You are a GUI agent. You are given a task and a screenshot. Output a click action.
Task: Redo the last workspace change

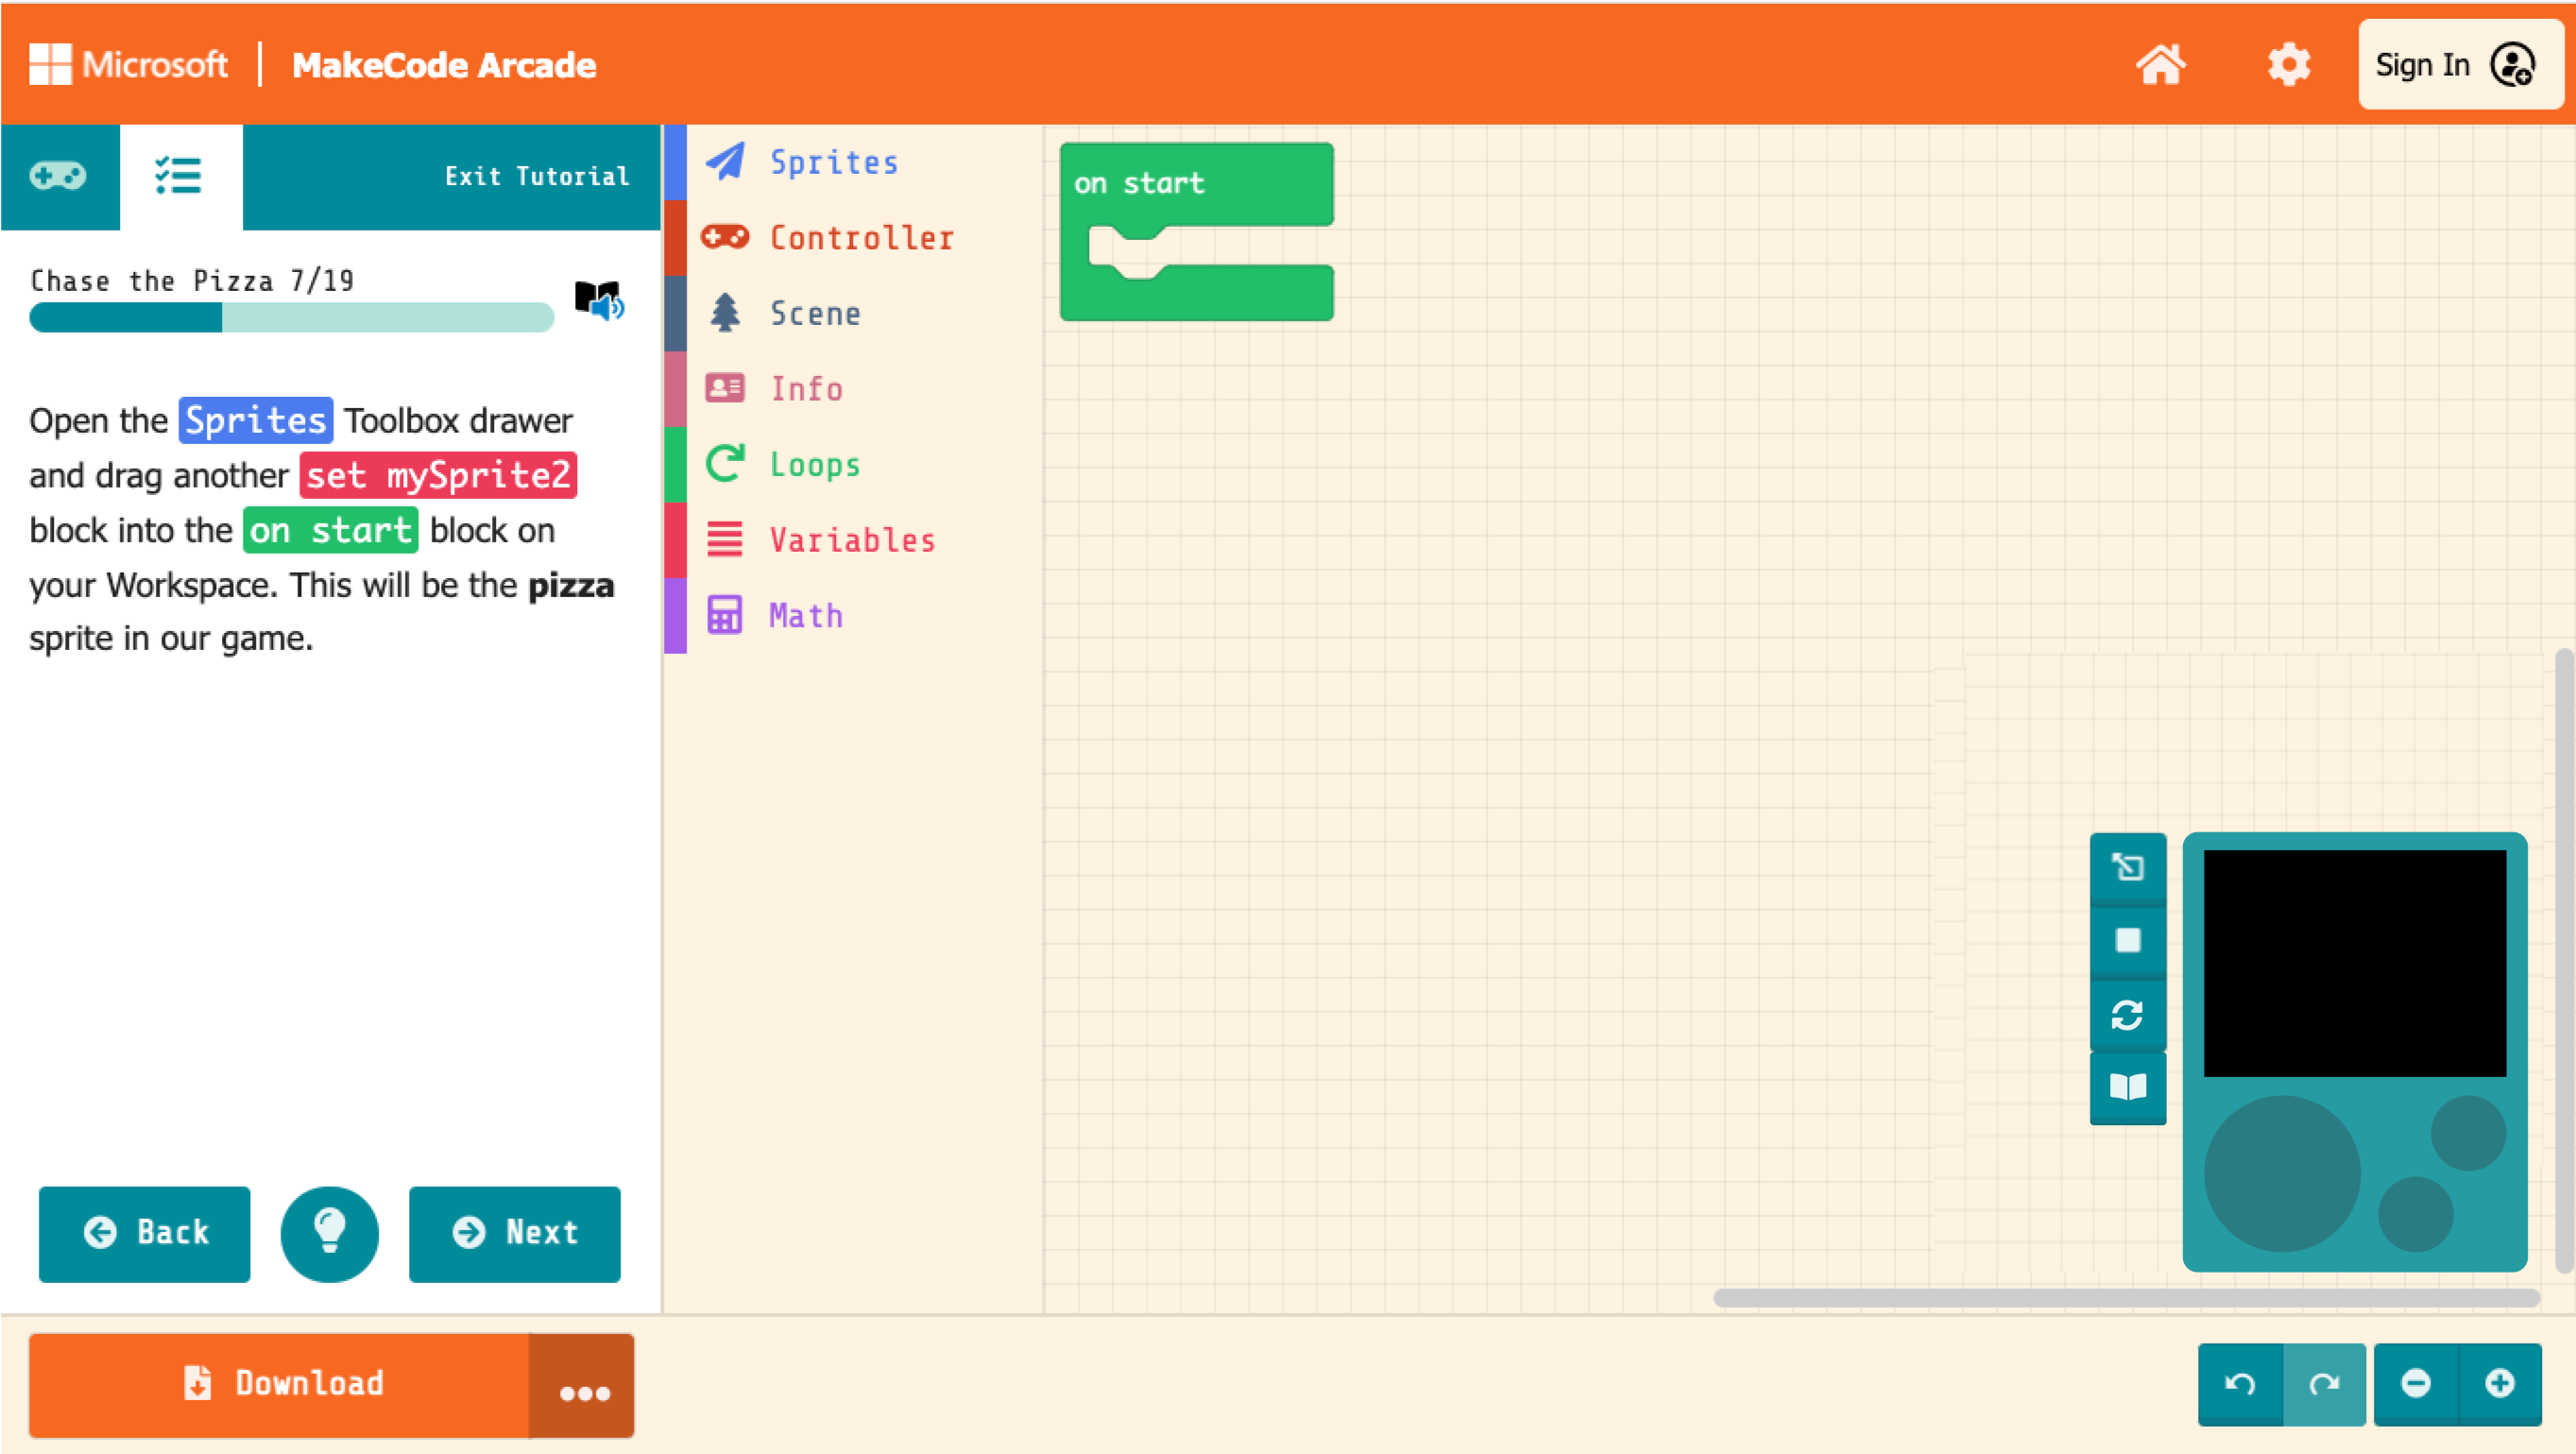(x=2324, y=1384)
